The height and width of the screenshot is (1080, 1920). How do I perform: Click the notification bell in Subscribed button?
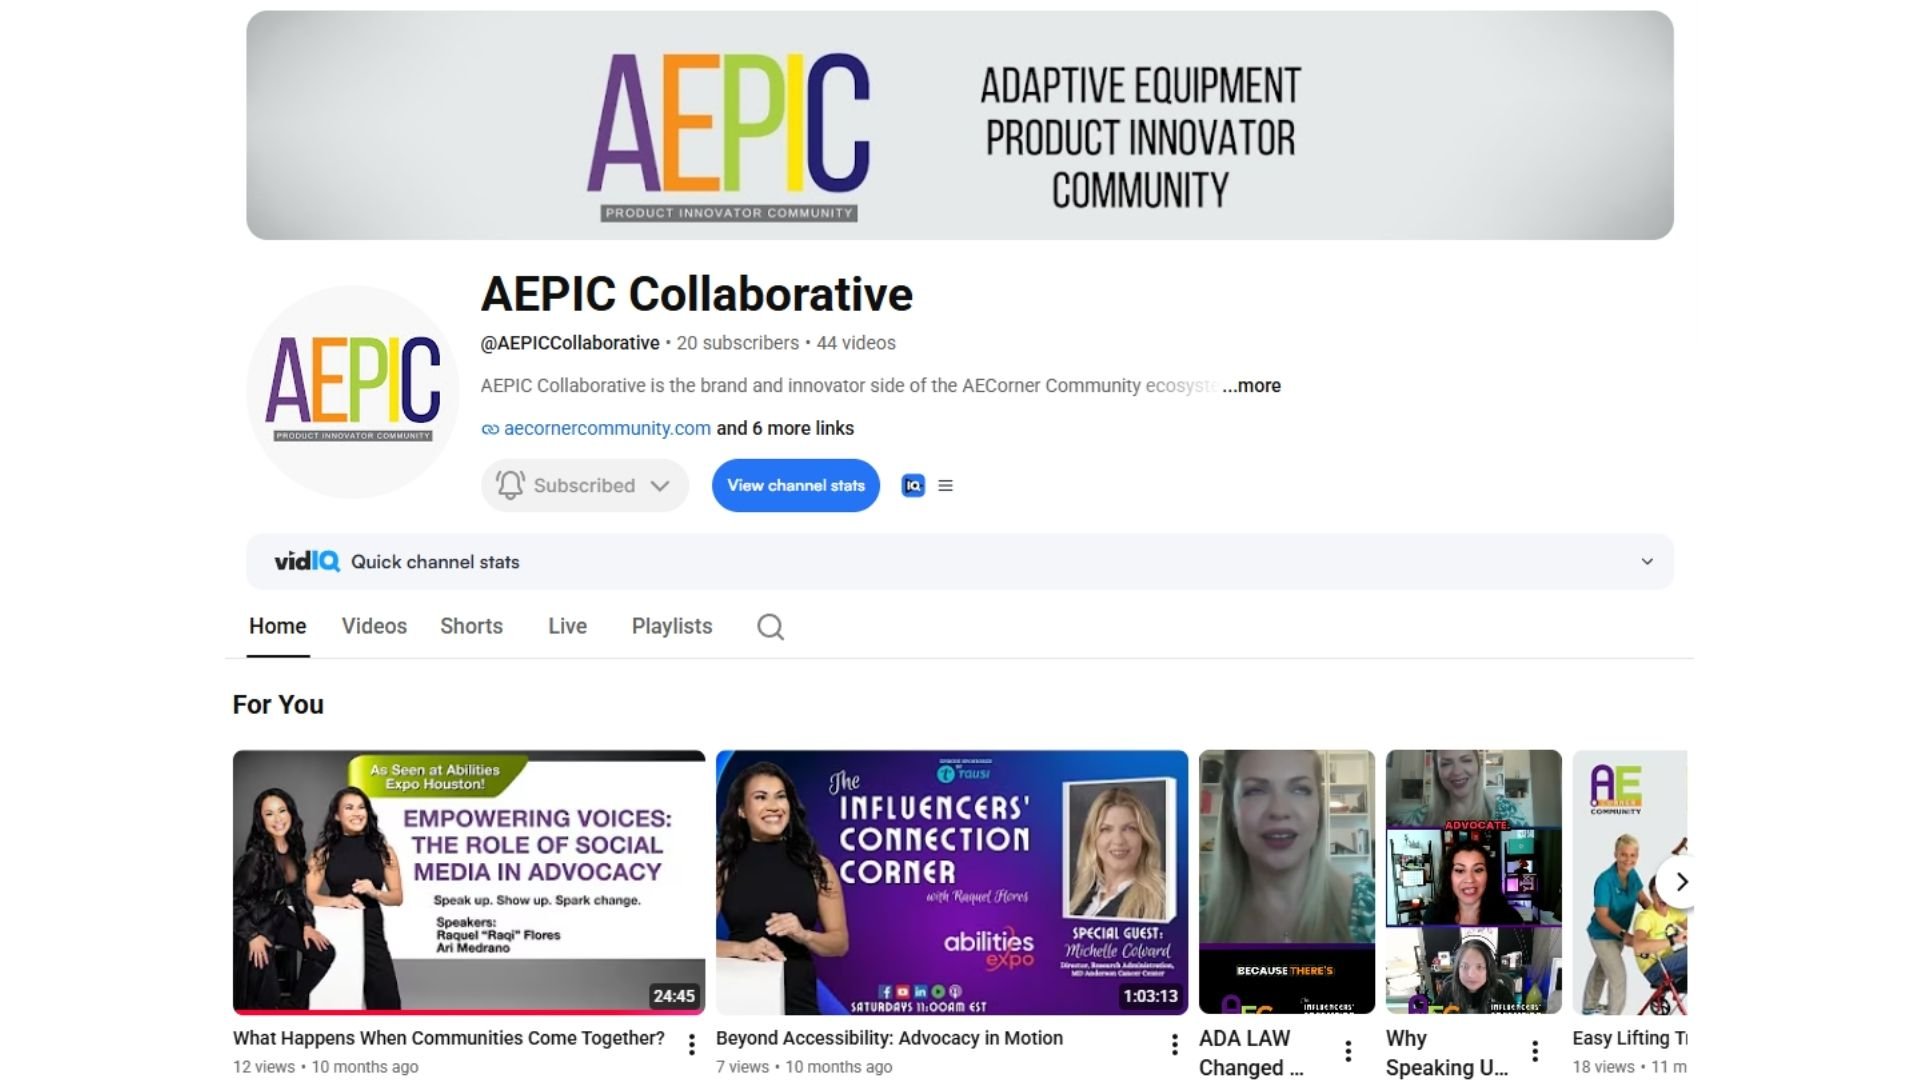[510, 486]
